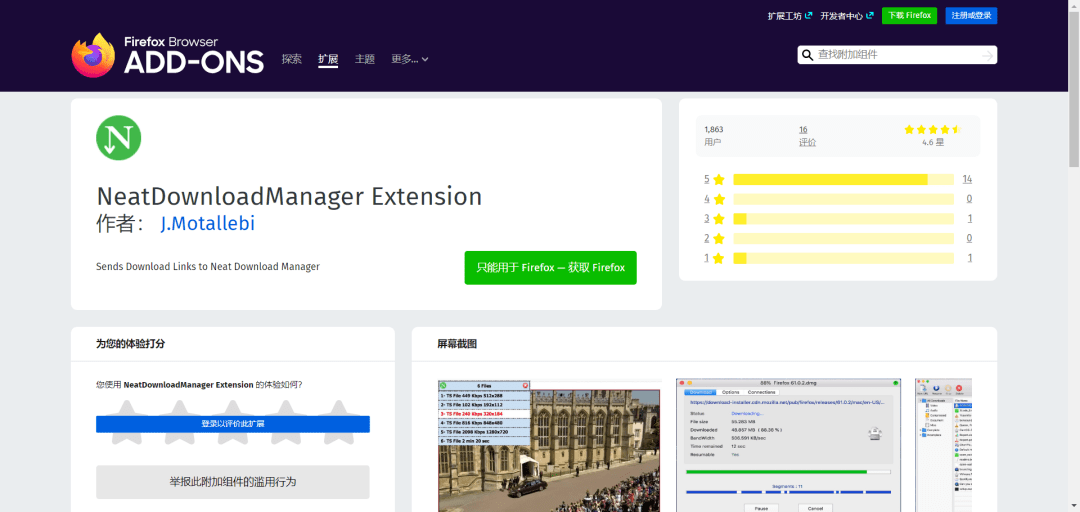Click the 3-star rating bar
Viewport: 1080px width, 512px height.
click(x=844, y=219)
